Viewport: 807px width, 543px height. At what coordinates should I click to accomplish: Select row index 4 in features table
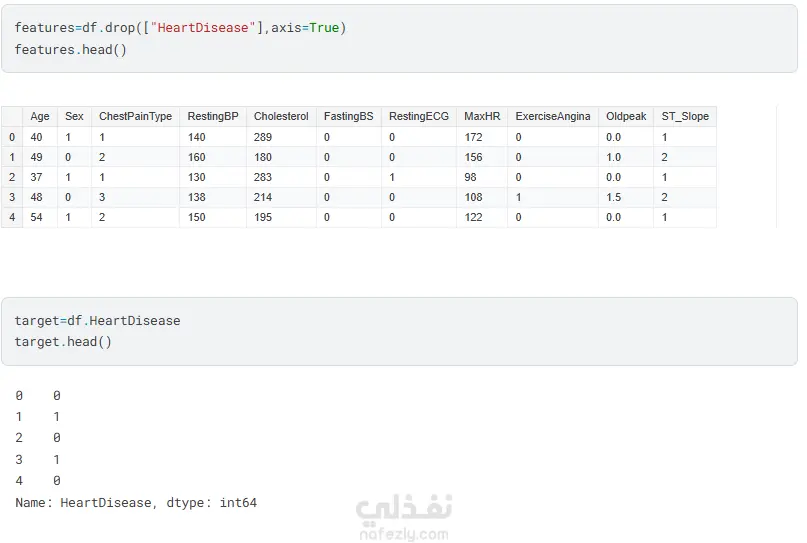click(12, 217)
